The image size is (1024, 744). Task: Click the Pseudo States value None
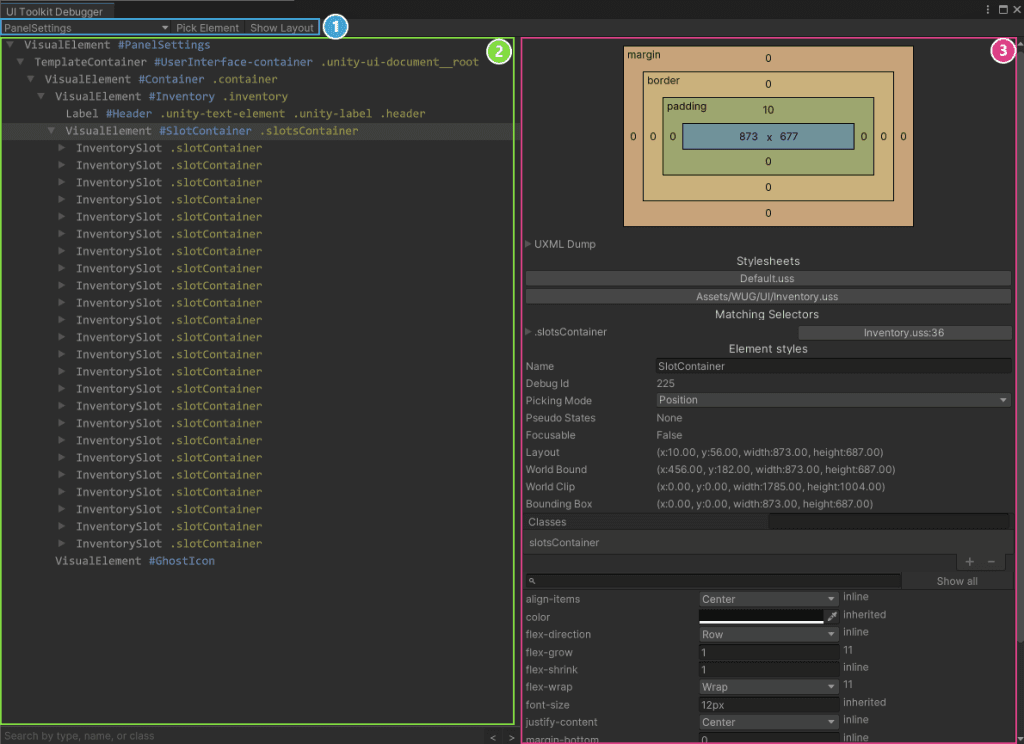[669, 418]
